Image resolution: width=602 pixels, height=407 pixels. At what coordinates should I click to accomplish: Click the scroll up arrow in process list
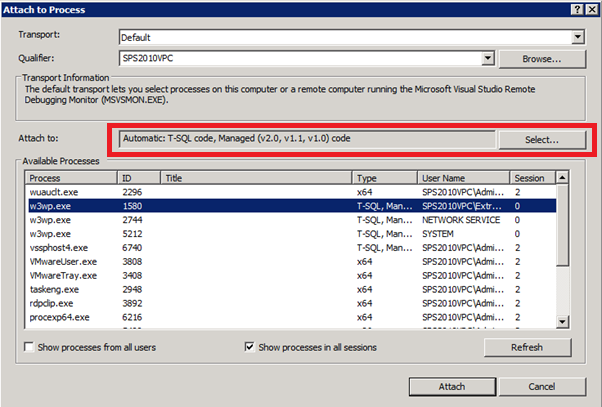[562, 178]
